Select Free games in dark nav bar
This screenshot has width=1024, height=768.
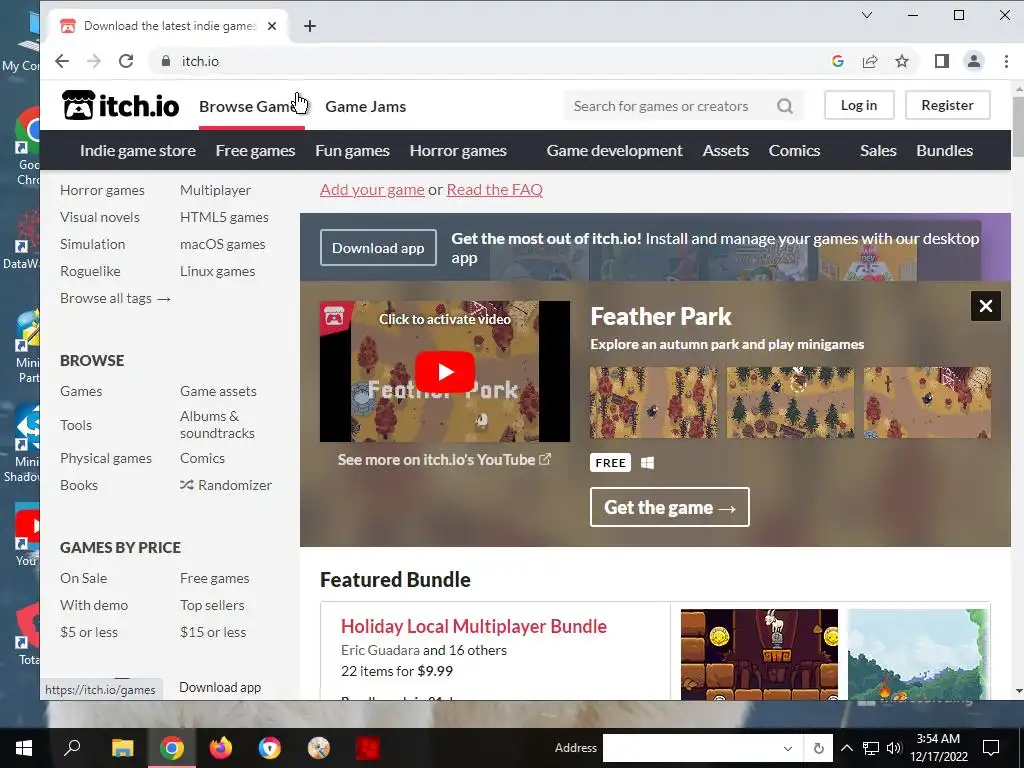click(x=255, y=151)
